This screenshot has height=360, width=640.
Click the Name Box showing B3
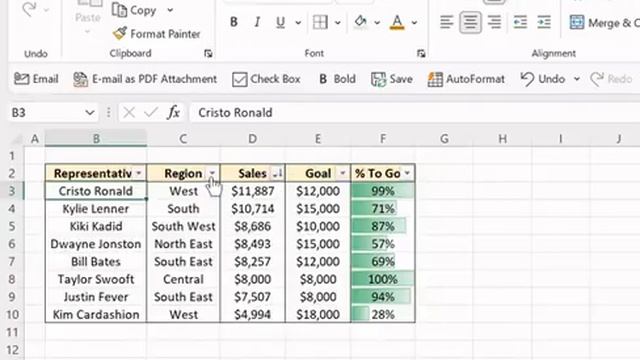(x=46, y=113)
